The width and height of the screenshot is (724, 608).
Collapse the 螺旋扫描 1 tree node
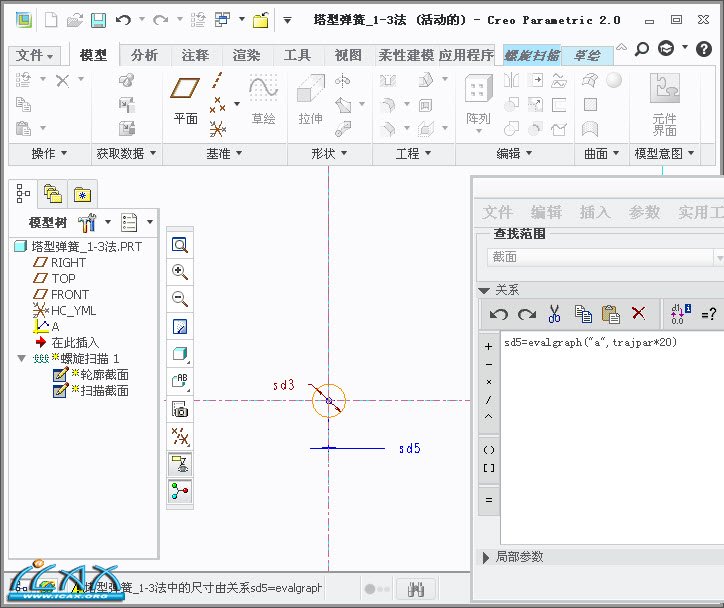coord(22,359)
